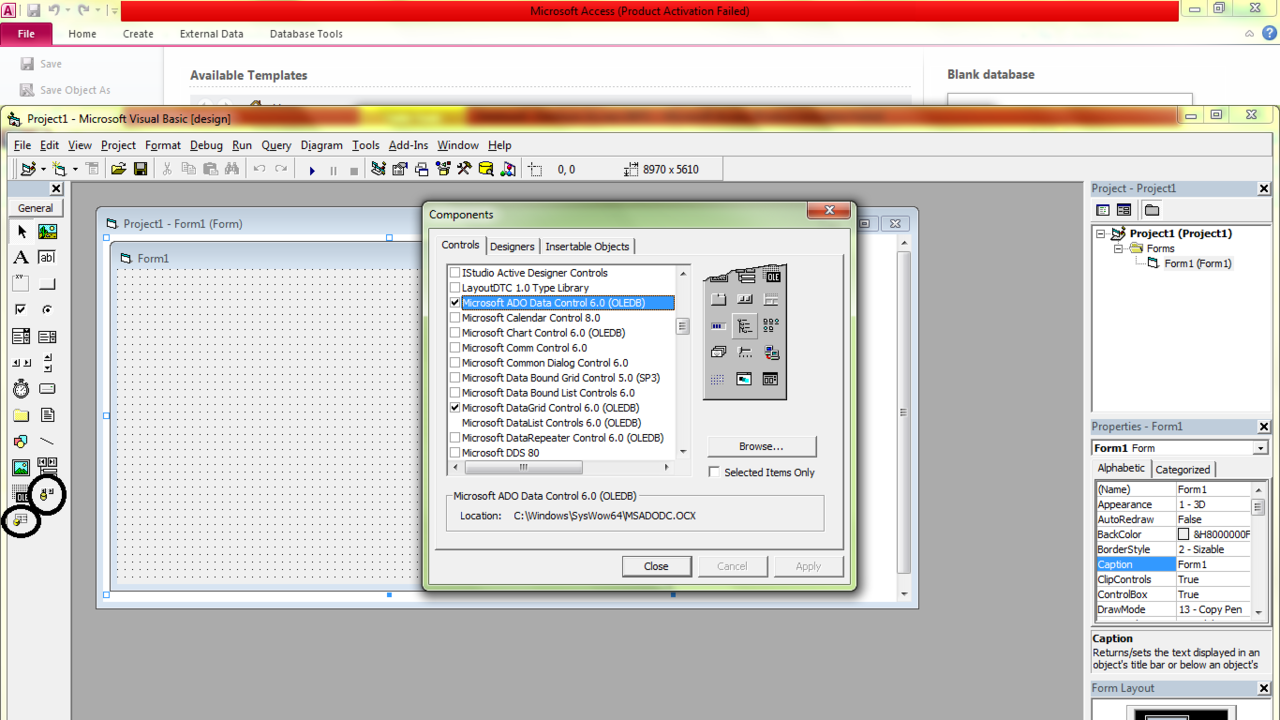This screenshot has height=720, width=1280.
Task: Click the BackColor color swatch
Action: 1184,535
